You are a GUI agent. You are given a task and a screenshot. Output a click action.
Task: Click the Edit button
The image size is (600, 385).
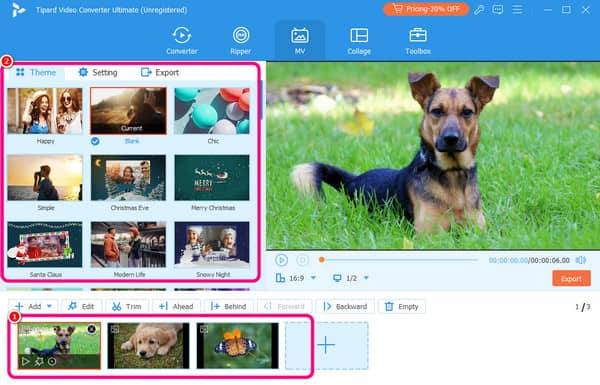(x=81, y=307)
